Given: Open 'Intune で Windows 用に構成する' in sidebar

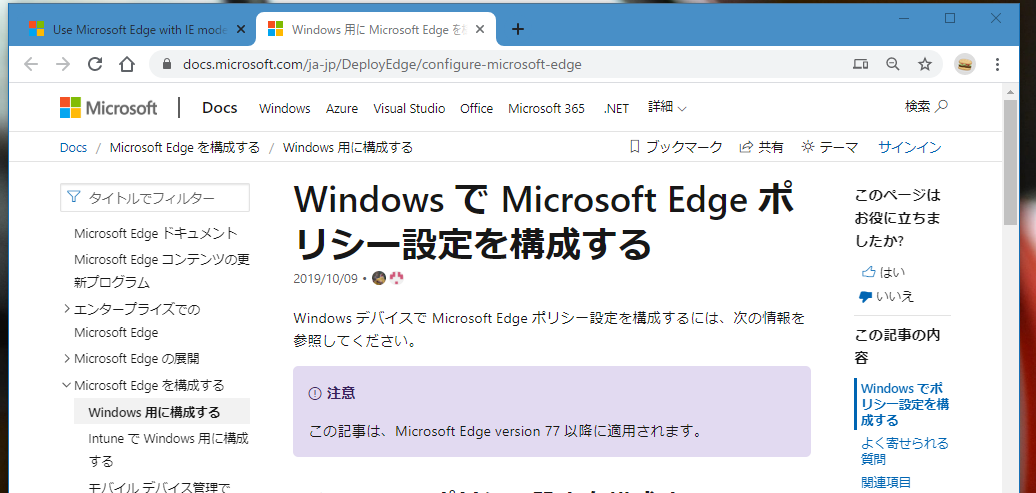Looking at the screenshot, I should pyautogui.click(x=168, y=449).
